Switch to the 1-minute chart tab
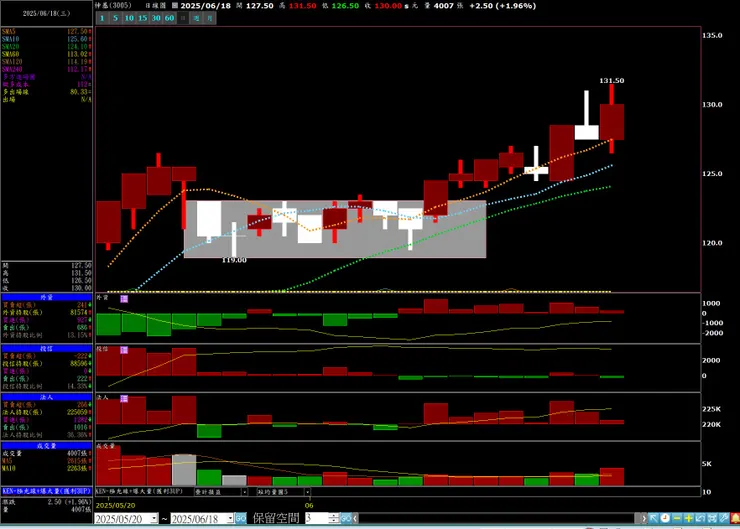 coord(102,18)
